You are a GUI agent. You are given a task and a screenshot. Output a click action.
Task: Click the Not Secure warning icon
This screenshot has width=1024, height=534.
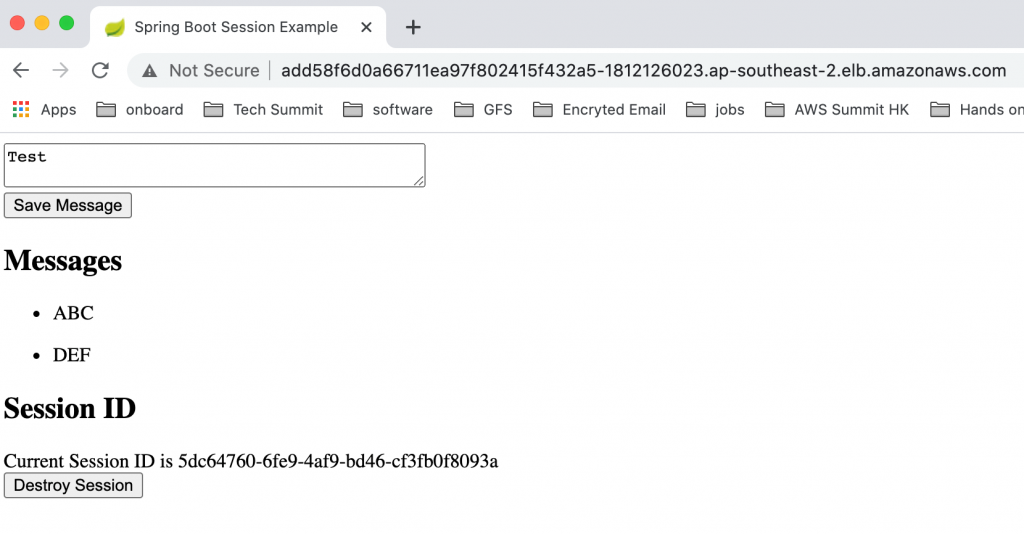(150, 71)
